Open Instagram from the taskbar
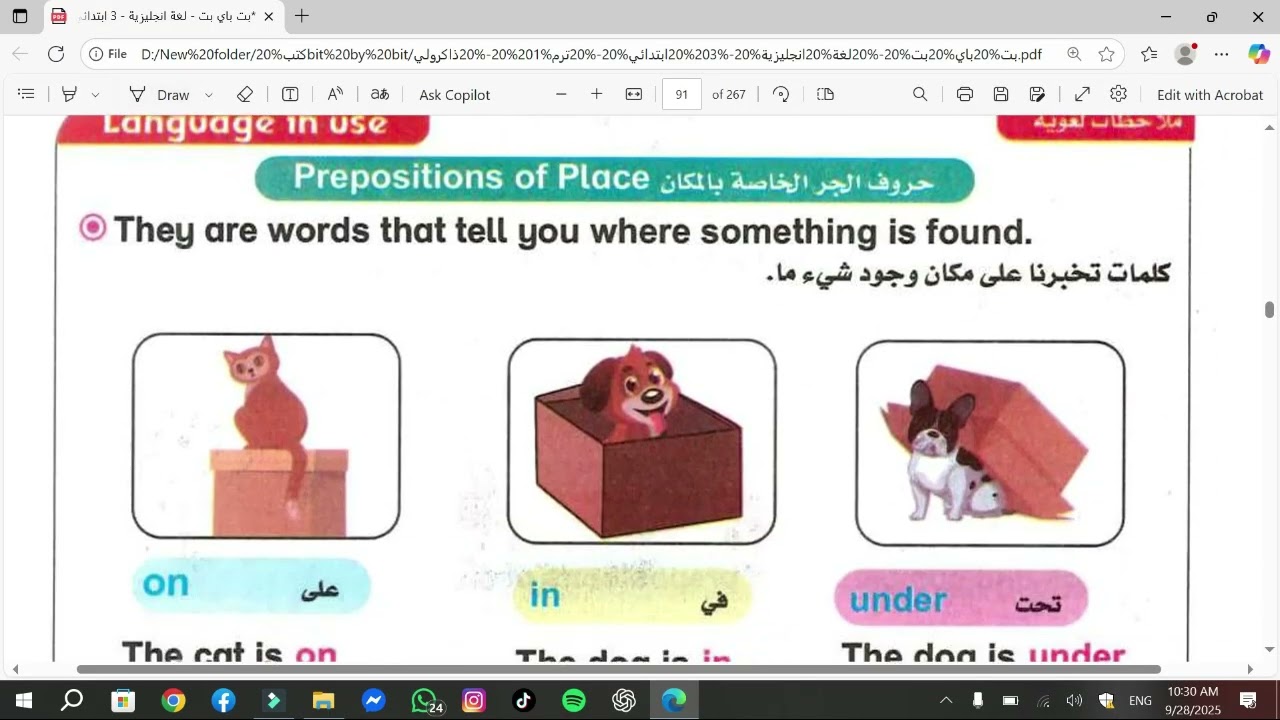 [x=474, y=700]
